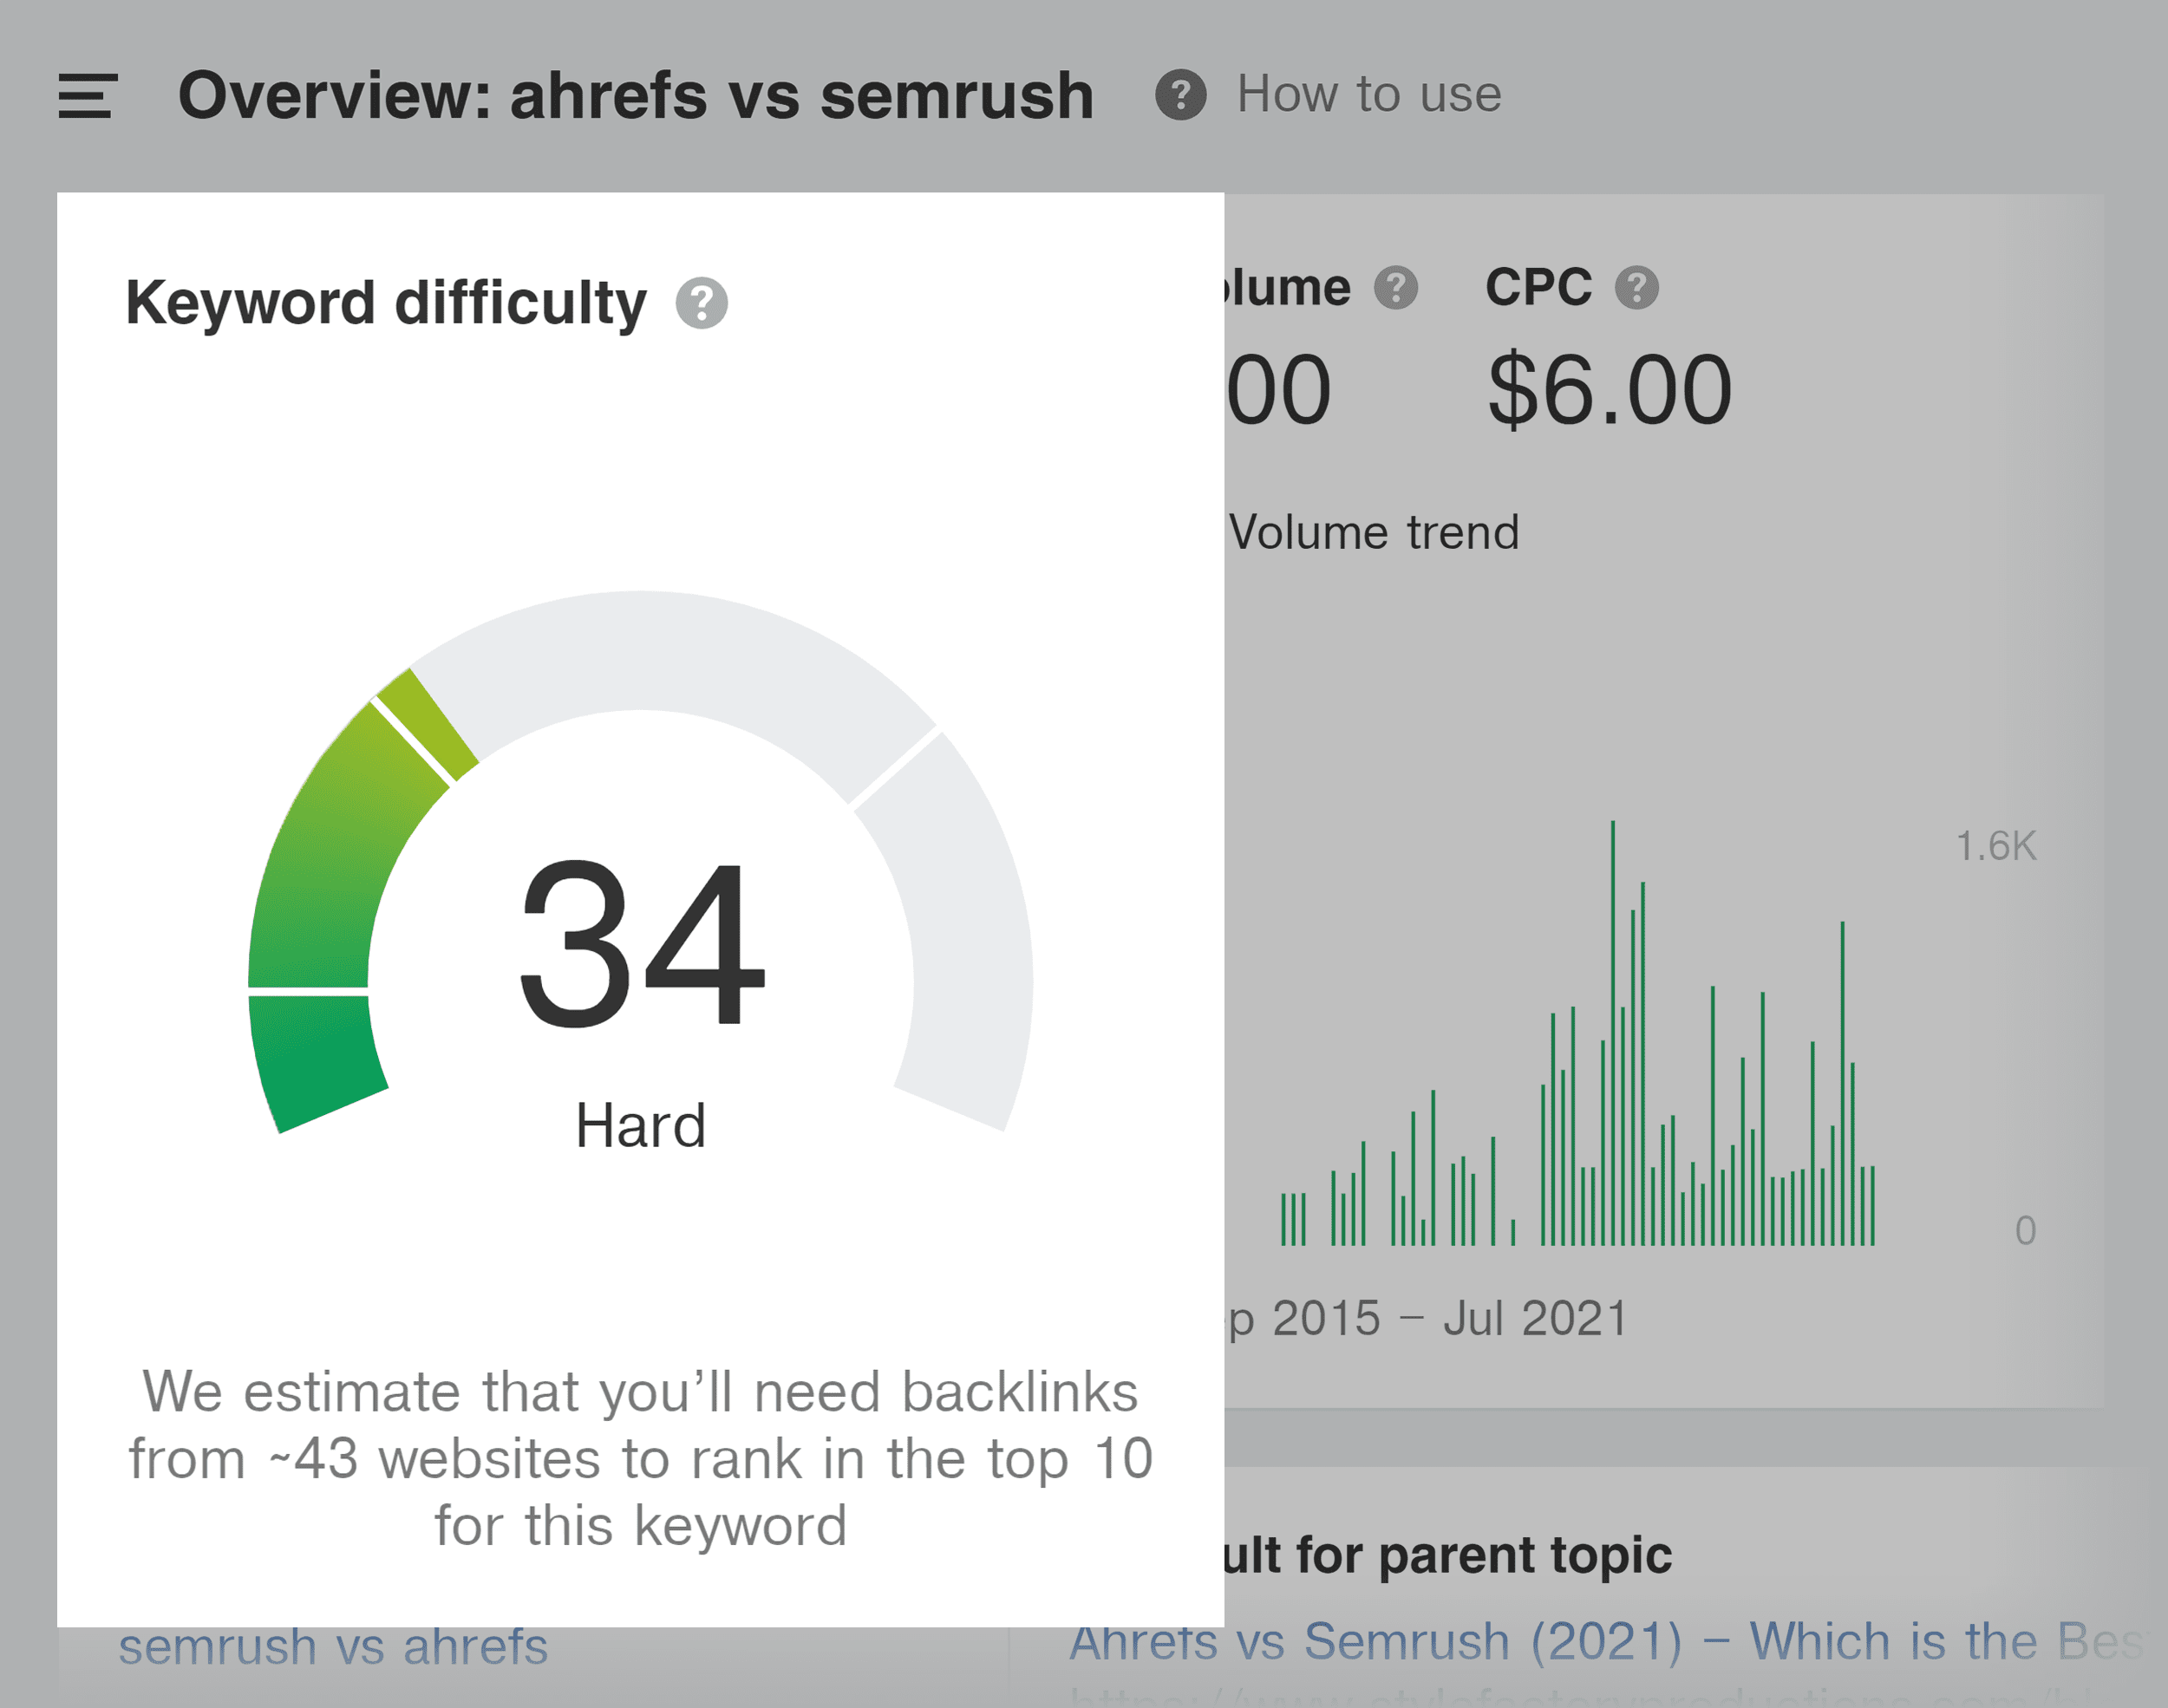Click the tallest bar in volume trend
Viewport: 2168px width, 1708px height.
click(x=1612, y=1030)
